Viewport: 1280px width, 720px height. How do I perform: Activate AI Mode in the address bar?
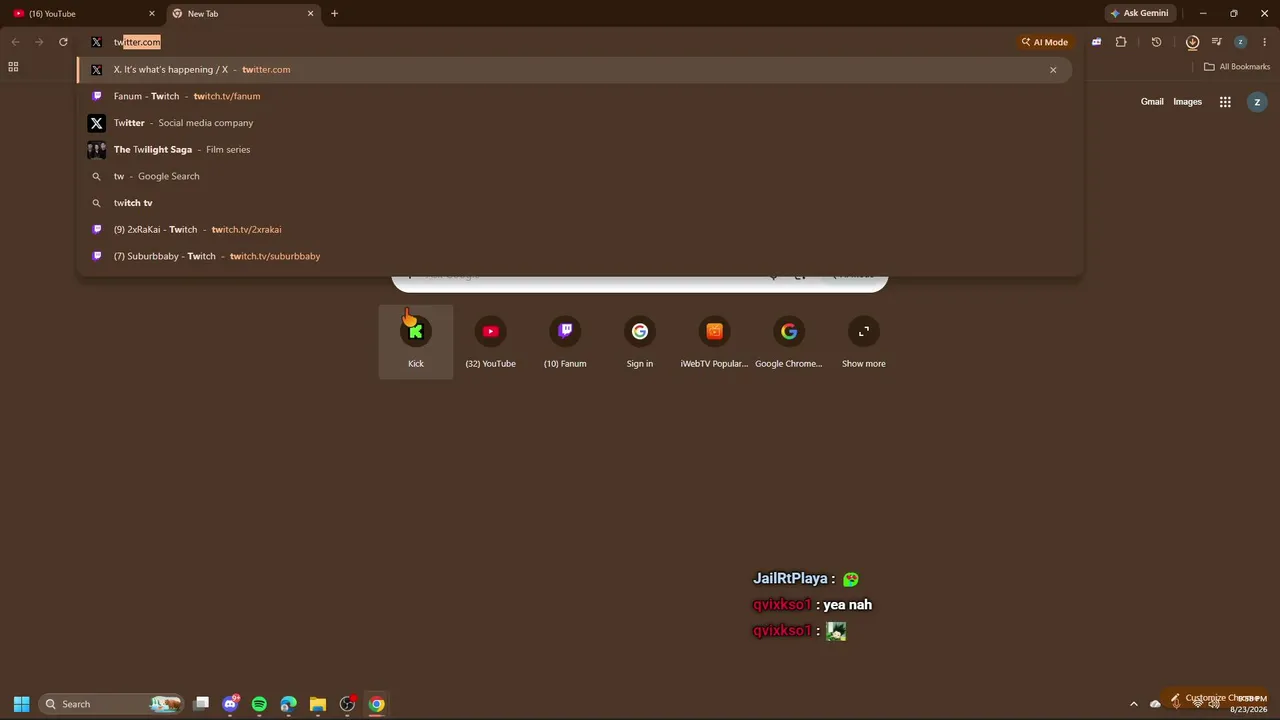1044,42
